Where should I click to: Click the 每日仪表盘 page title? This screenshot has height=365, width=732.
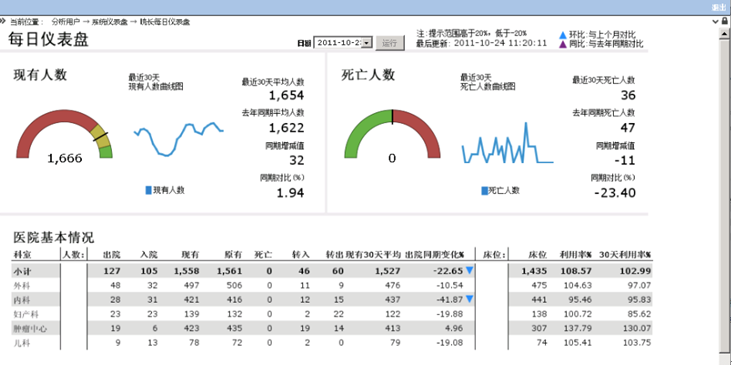click(48, 39)
